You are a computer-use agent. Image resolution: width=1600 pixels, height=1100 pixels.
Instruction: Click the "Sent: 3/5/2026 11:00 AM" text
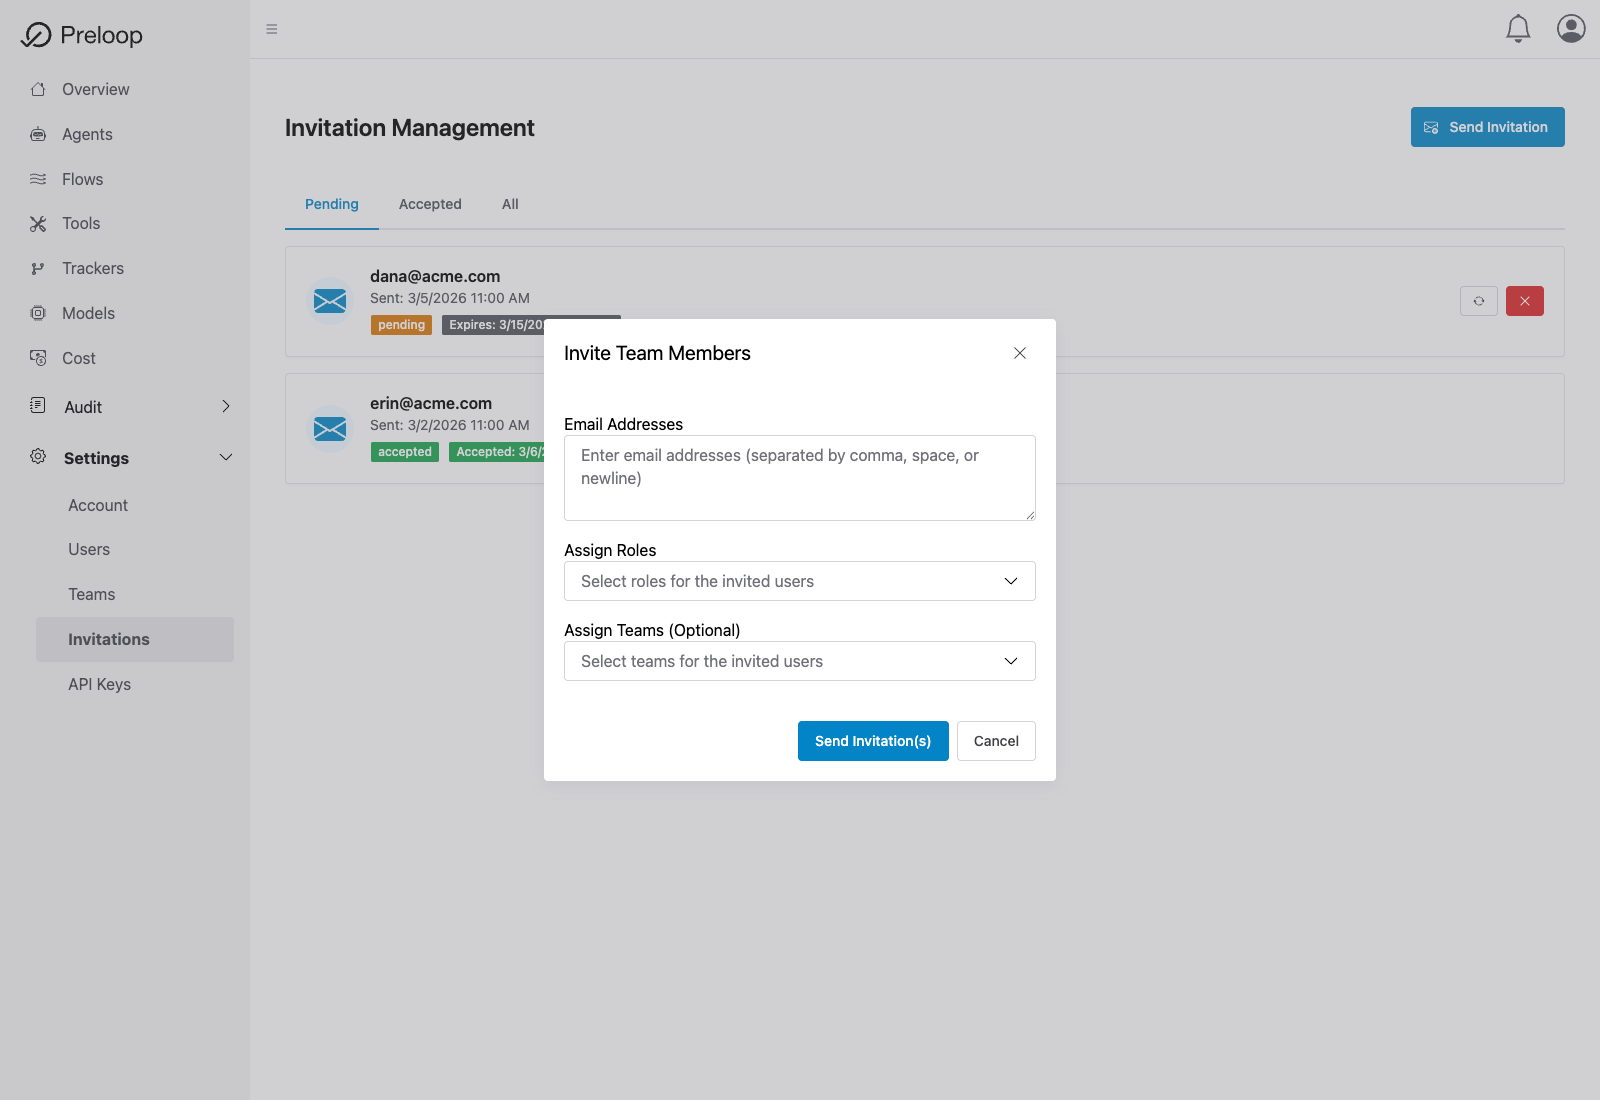(x=450, y=298)
